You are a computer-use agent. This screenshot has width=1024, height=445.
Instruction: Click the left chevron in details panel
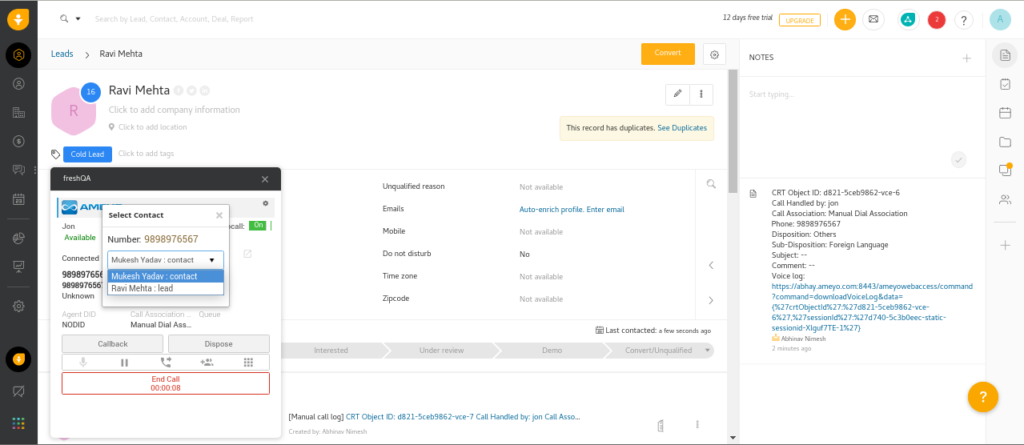click(711, 265)
